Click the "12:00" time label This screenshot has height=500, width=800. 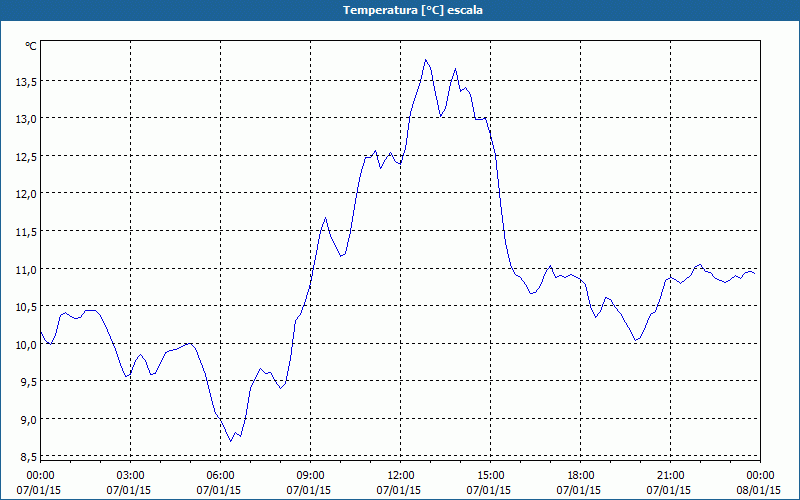click(401, 476)
